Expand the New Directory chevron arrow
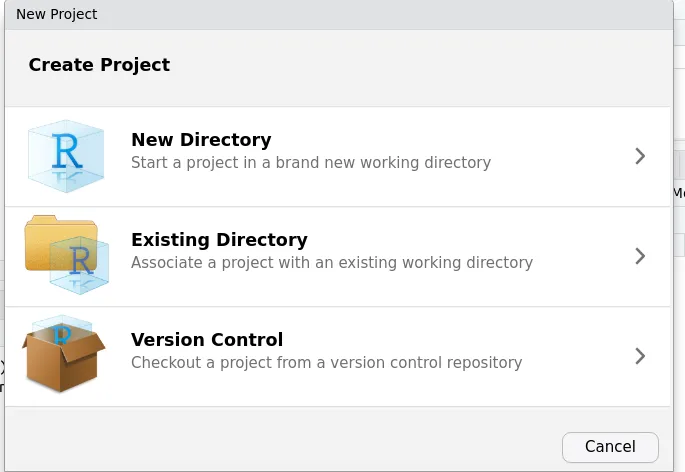The width and height of the screenshot is (685, 472). click(x=640, y=156)
